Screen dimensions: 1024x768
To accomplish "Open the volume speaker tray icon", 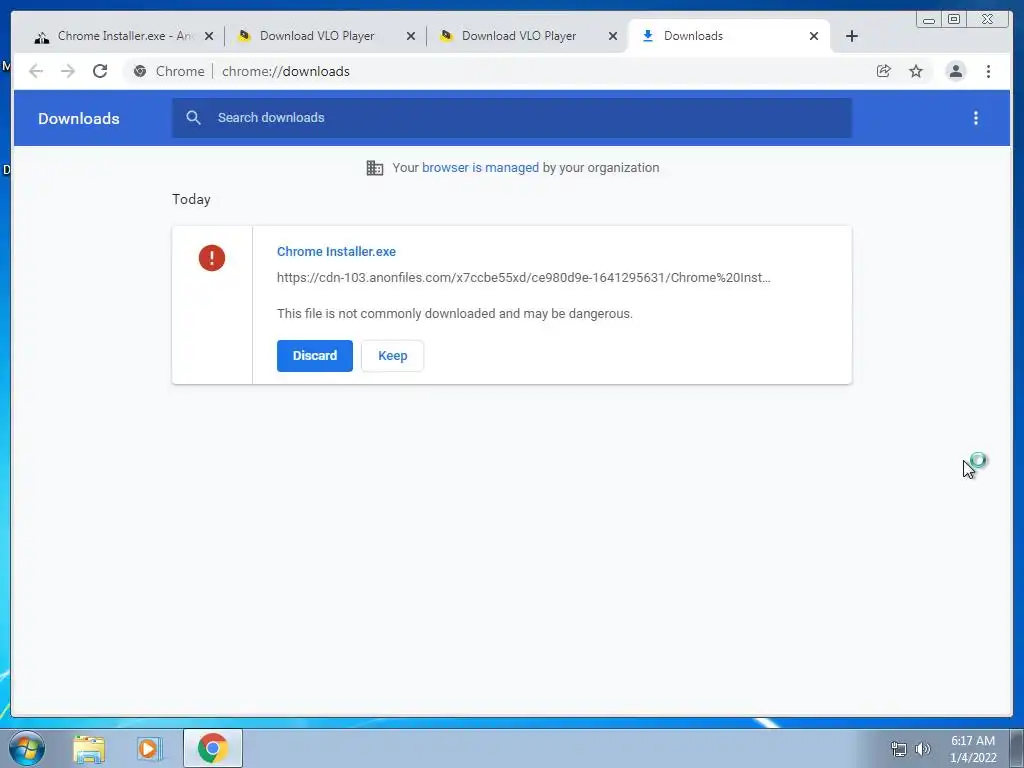I will point(922,749).
